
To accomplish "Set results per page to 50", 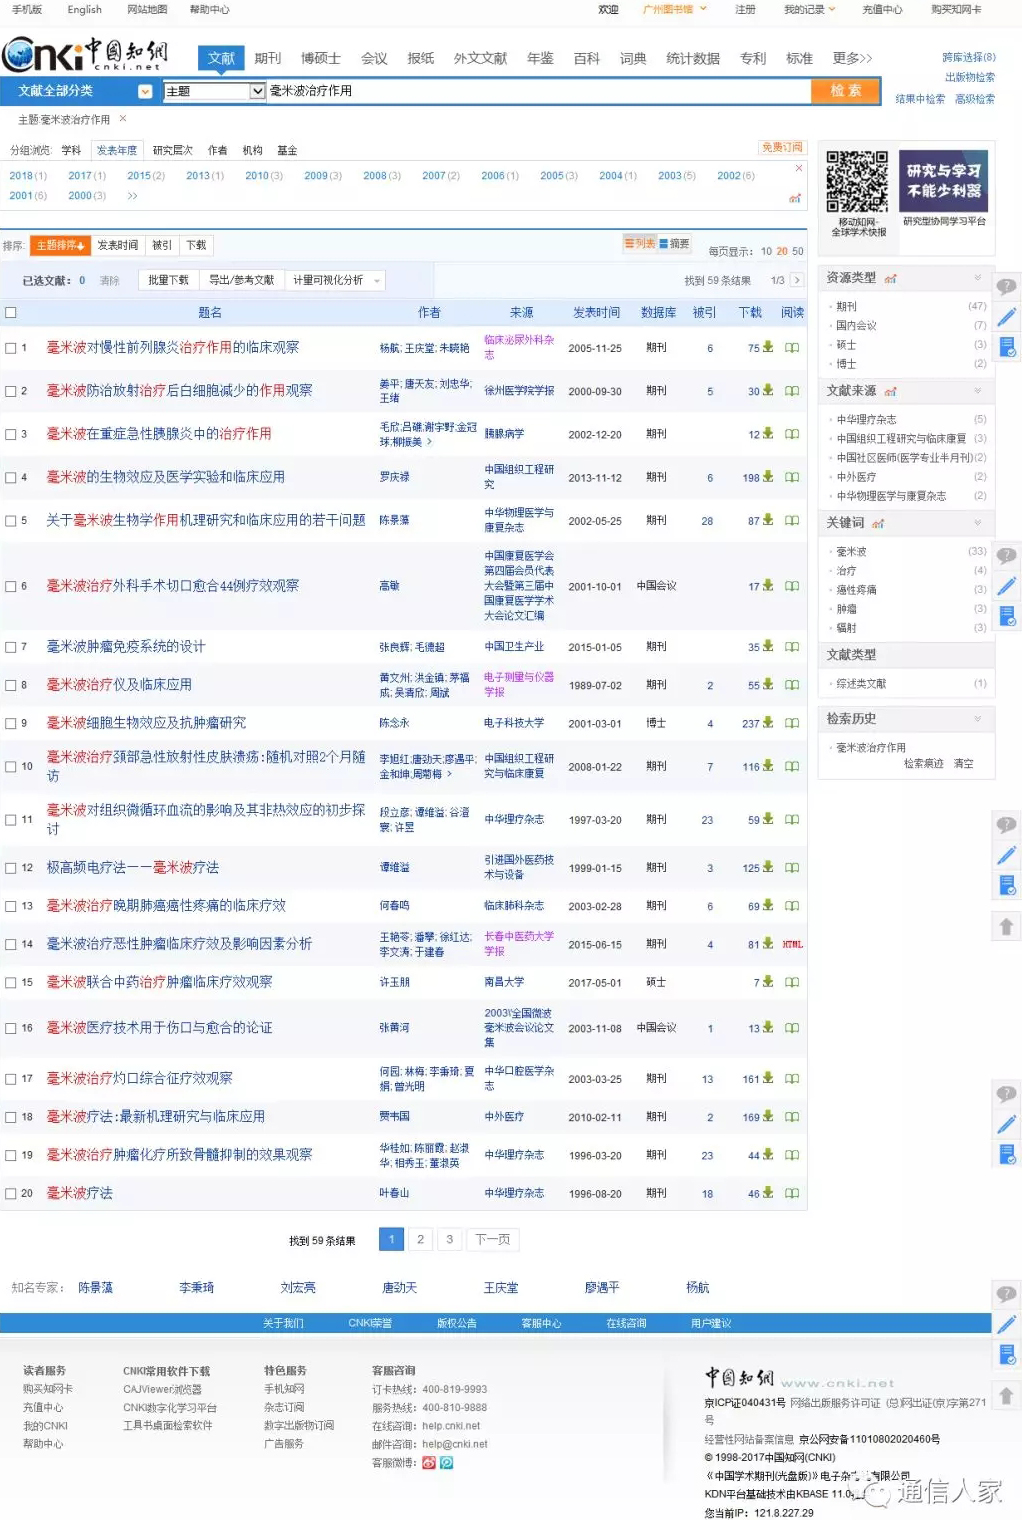I will [x=798, y=251].
